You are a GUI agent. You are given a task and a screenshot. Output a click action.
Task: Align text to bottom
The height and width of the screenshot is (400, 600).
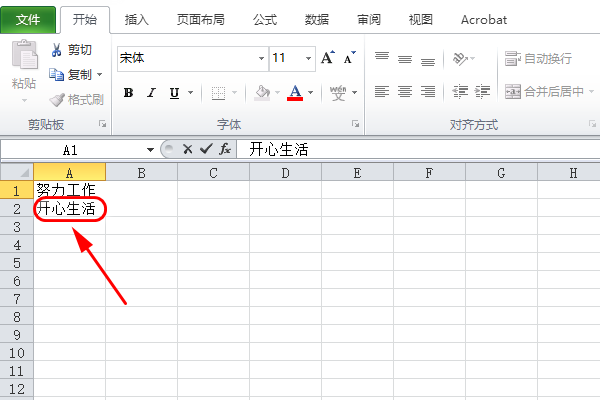click(x=428, y=61)
